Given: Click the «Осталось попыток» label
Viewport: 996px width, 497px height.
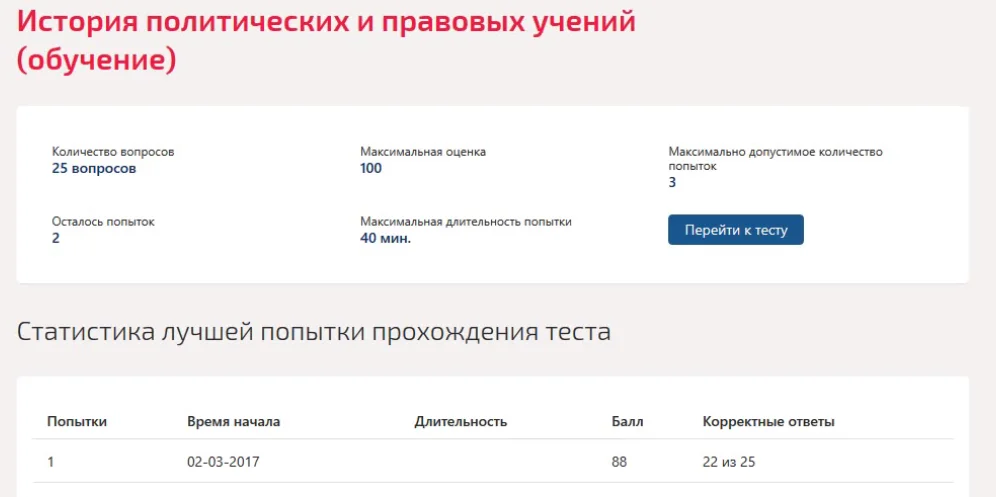Looking at the screenshot, I should pos(103,222).
